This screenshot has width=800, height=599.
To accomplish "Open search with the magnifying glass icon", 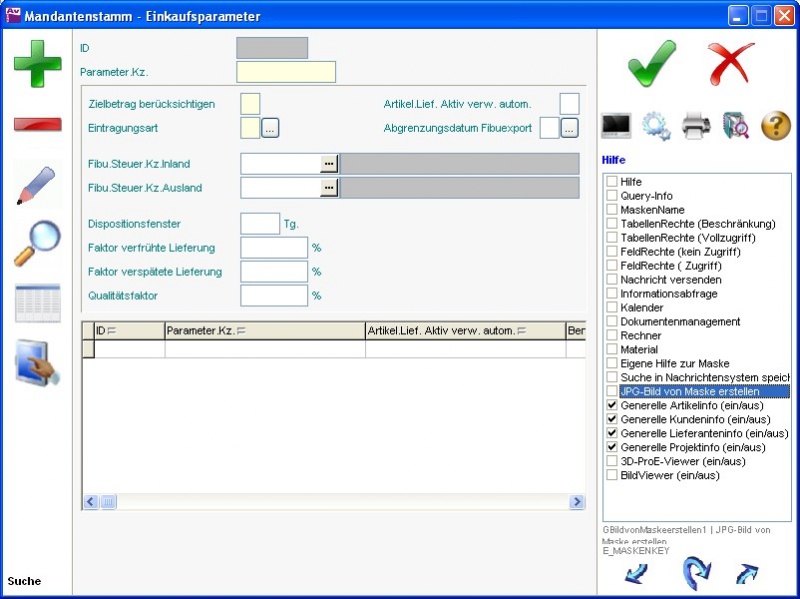I will click(x=37, y=244).
